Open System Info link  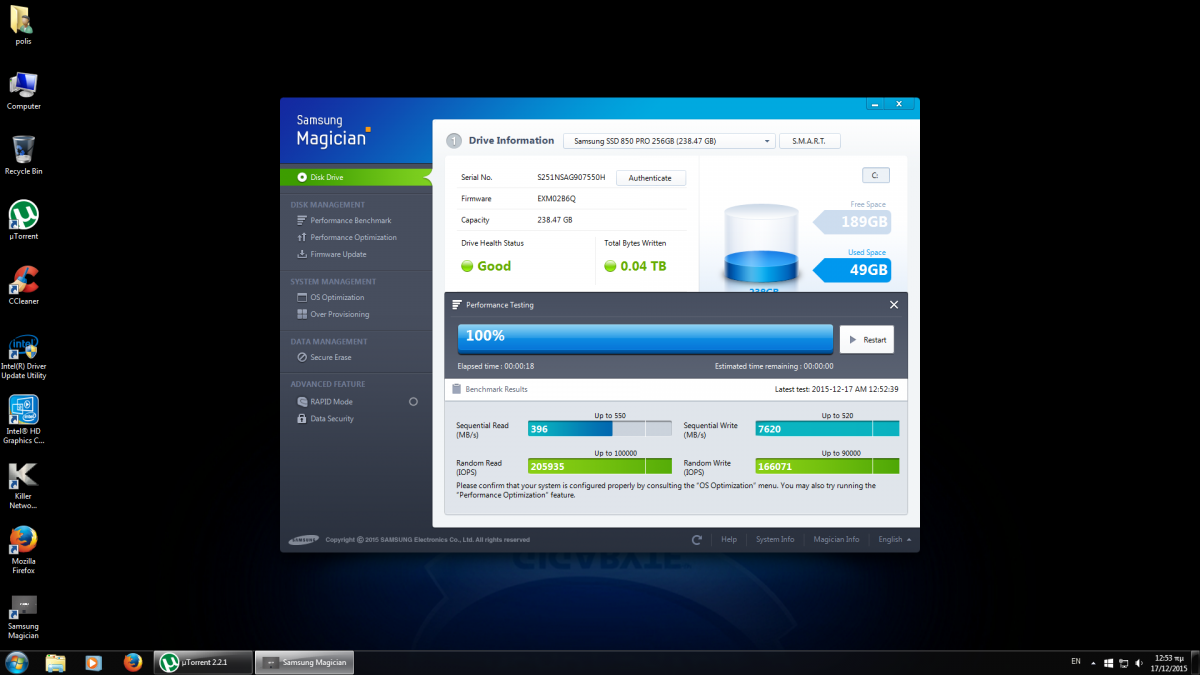point(775,539)
